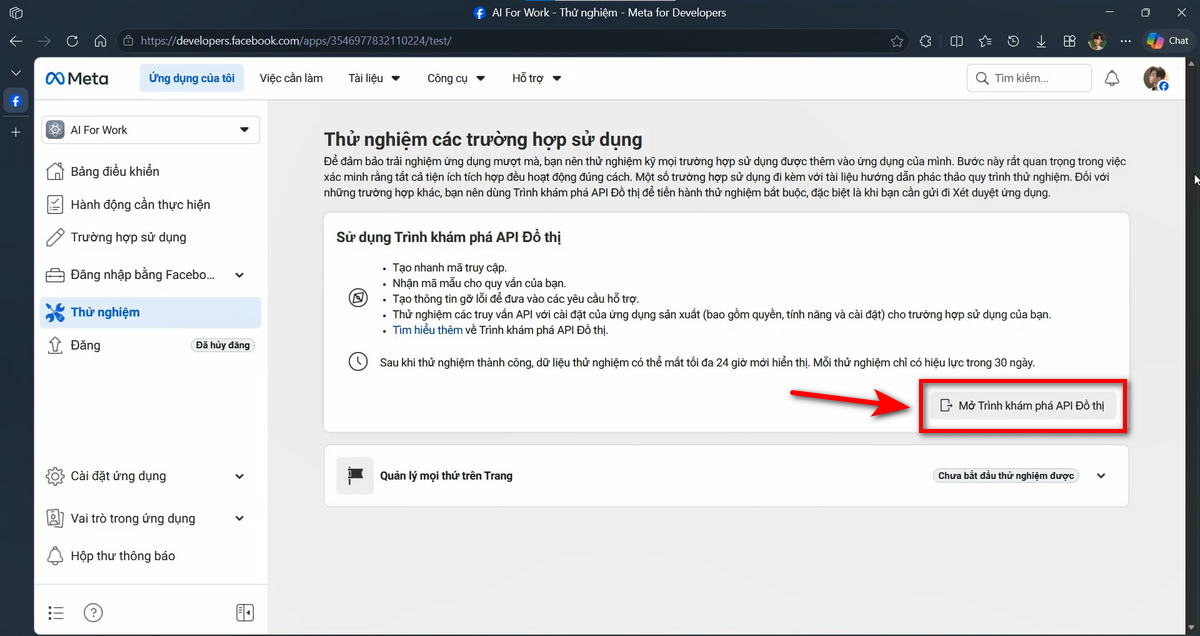Viewport: 1200px width, 636px height.
Task: Open the browser extensions puzzle icon
Action: pos(926,41)
